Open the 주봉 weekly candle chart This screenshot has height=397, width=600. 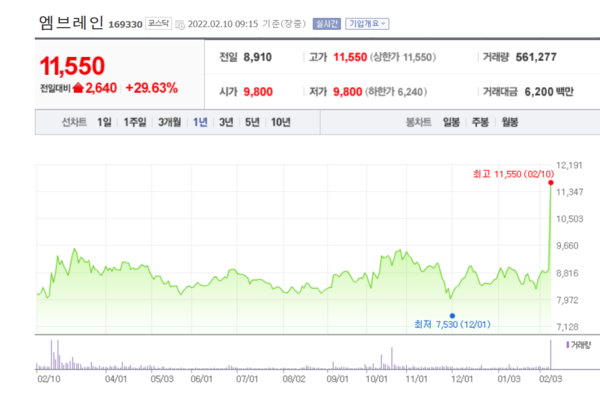(480, 122)
